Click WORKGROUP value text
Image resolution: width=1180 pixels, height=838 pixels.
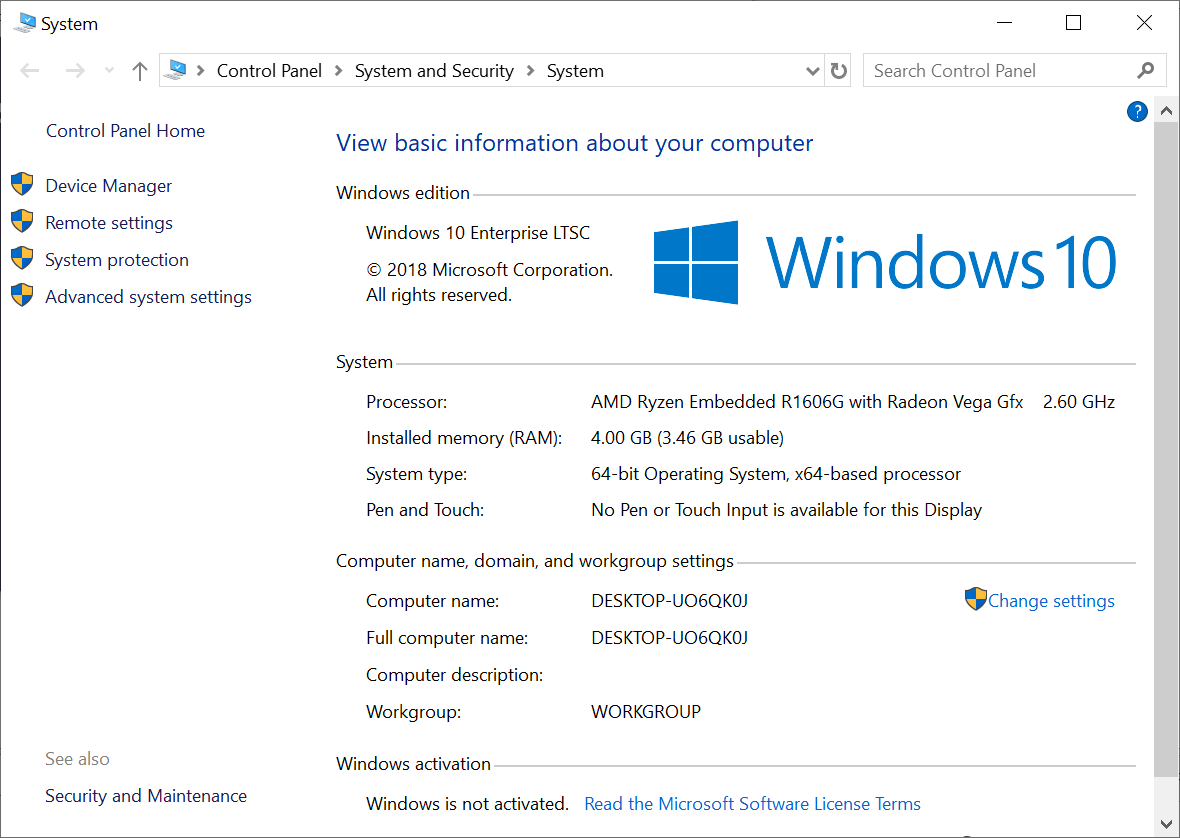646,712
